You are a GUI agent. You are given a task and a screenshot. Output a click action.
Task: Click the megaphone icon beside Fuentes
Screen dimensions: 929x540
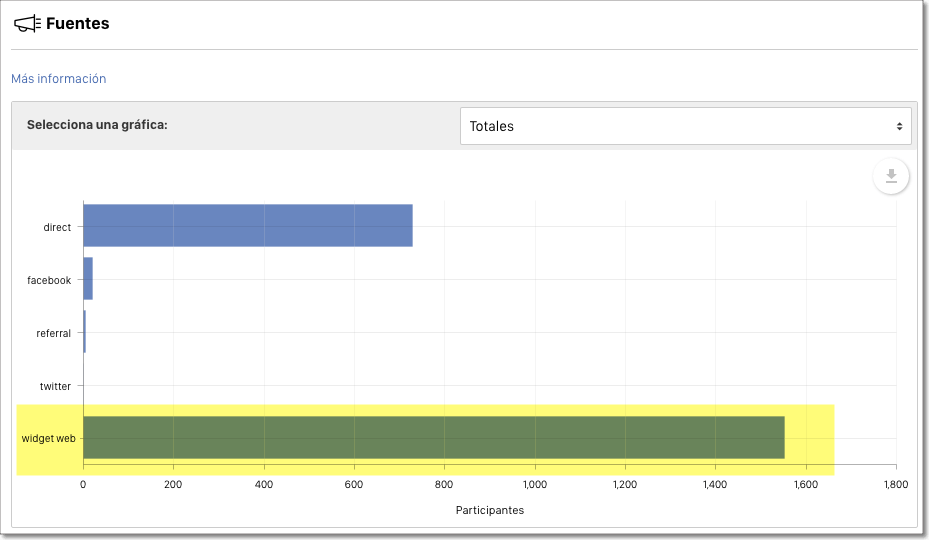tap(27, 23)
